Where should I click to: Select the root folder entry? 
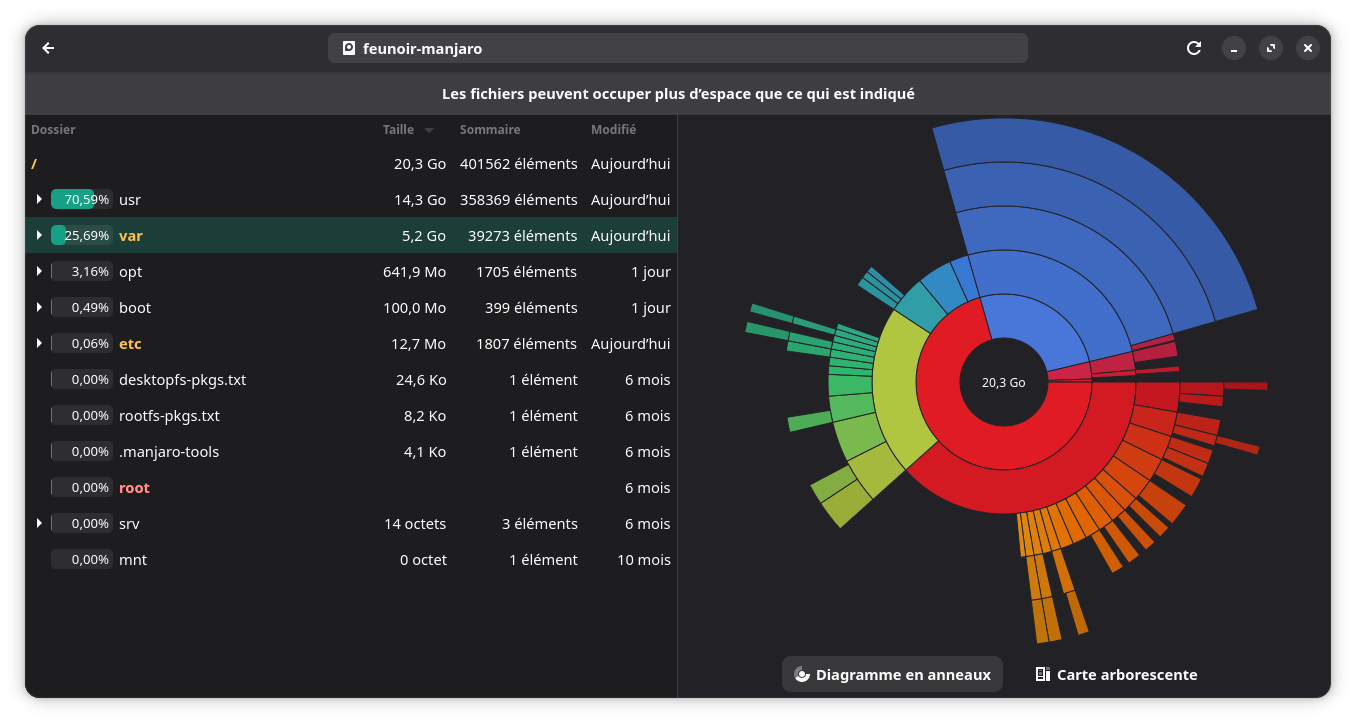[134, 488]
